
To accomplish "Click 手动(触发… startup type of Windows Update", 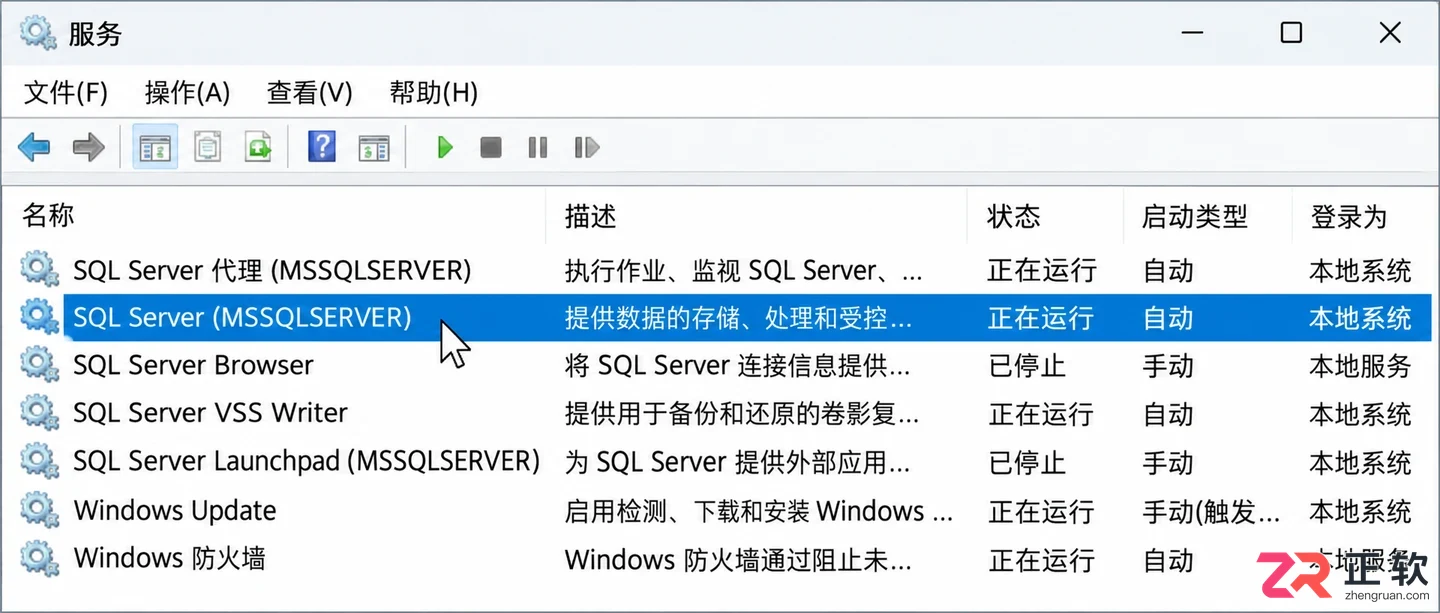I will (x=1212, y=511).
